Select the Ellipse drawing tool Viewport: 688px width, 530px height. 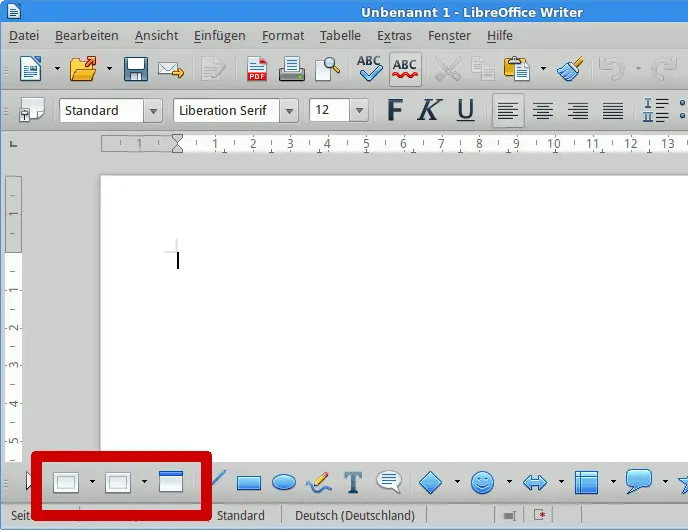pos(284,483)
